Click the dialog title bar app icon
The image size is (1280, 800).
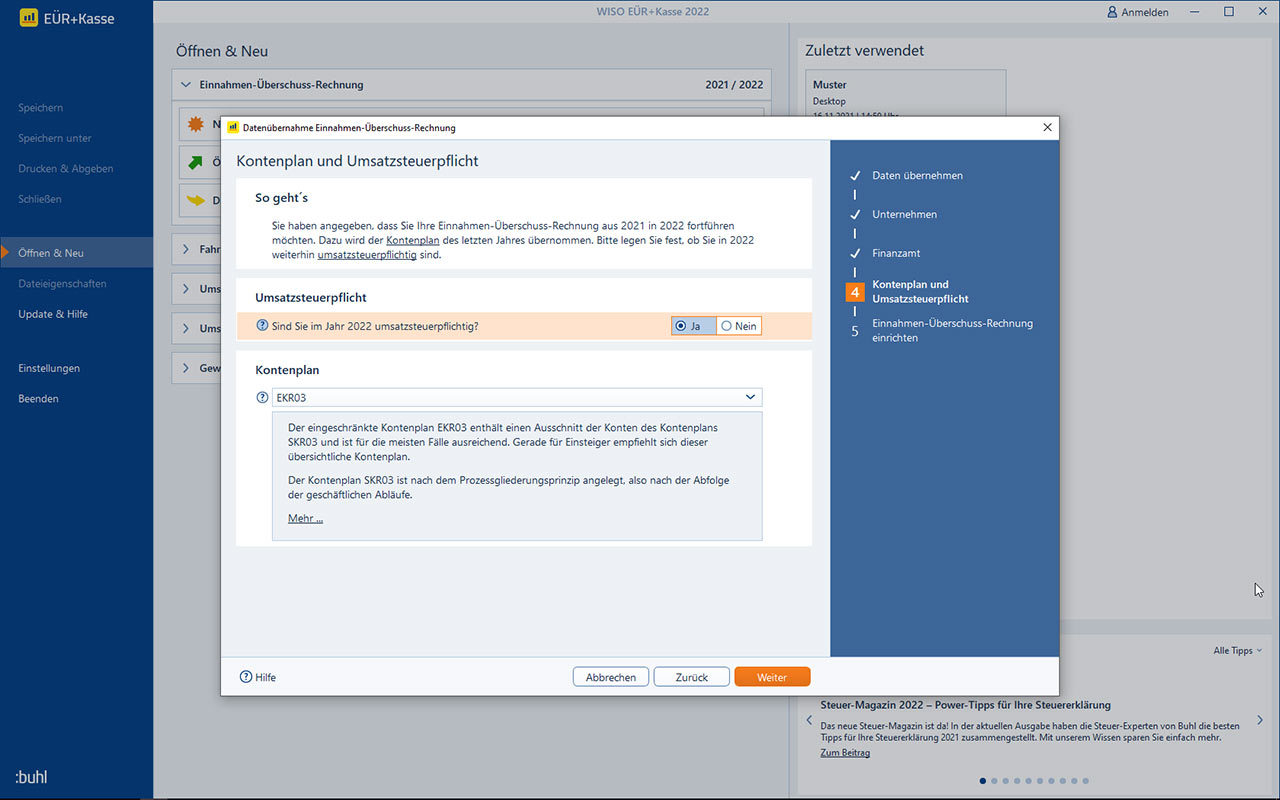pos(233,128)
